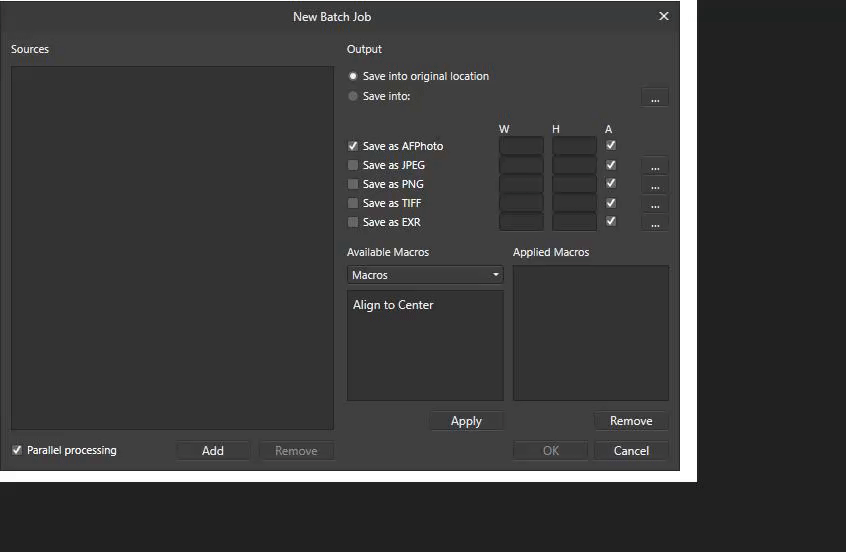Click the OK button
Viewport: 846px width, 552px height.
550,451
